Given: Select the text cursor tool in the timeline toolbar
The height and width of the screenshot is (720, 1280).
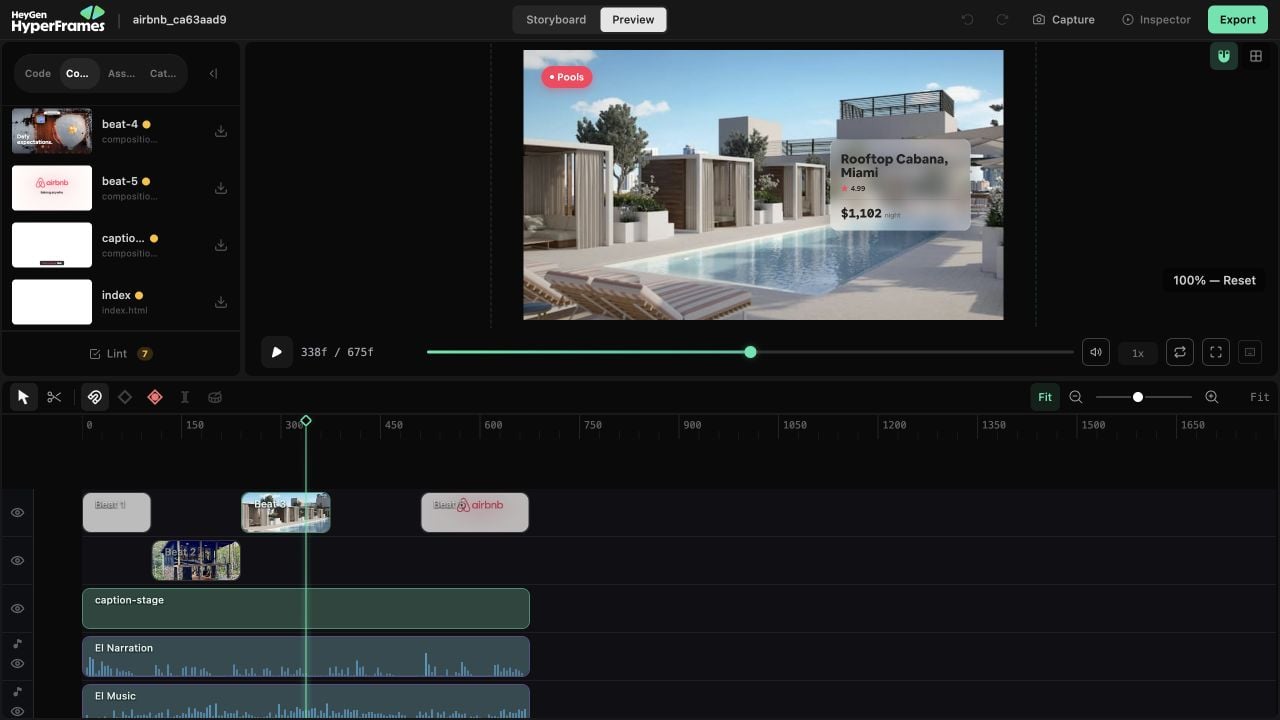Looking at the screenshot, I should point(185,397).
